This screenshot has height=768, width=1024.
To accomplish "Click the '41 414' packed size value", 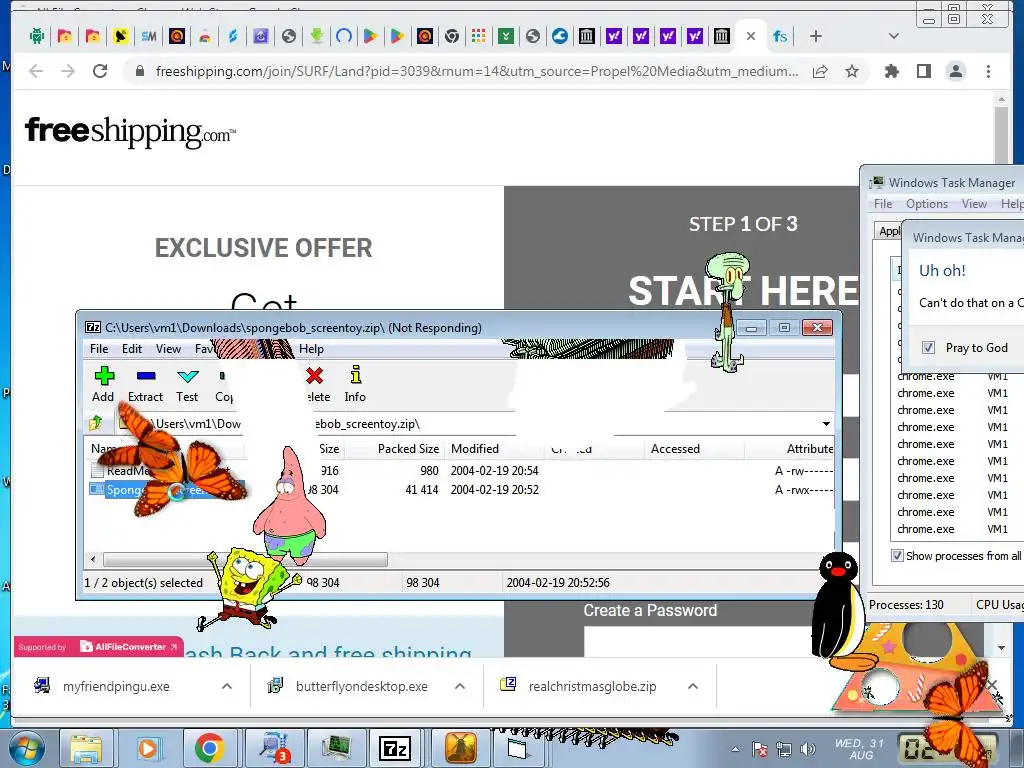I will point(422,489).
